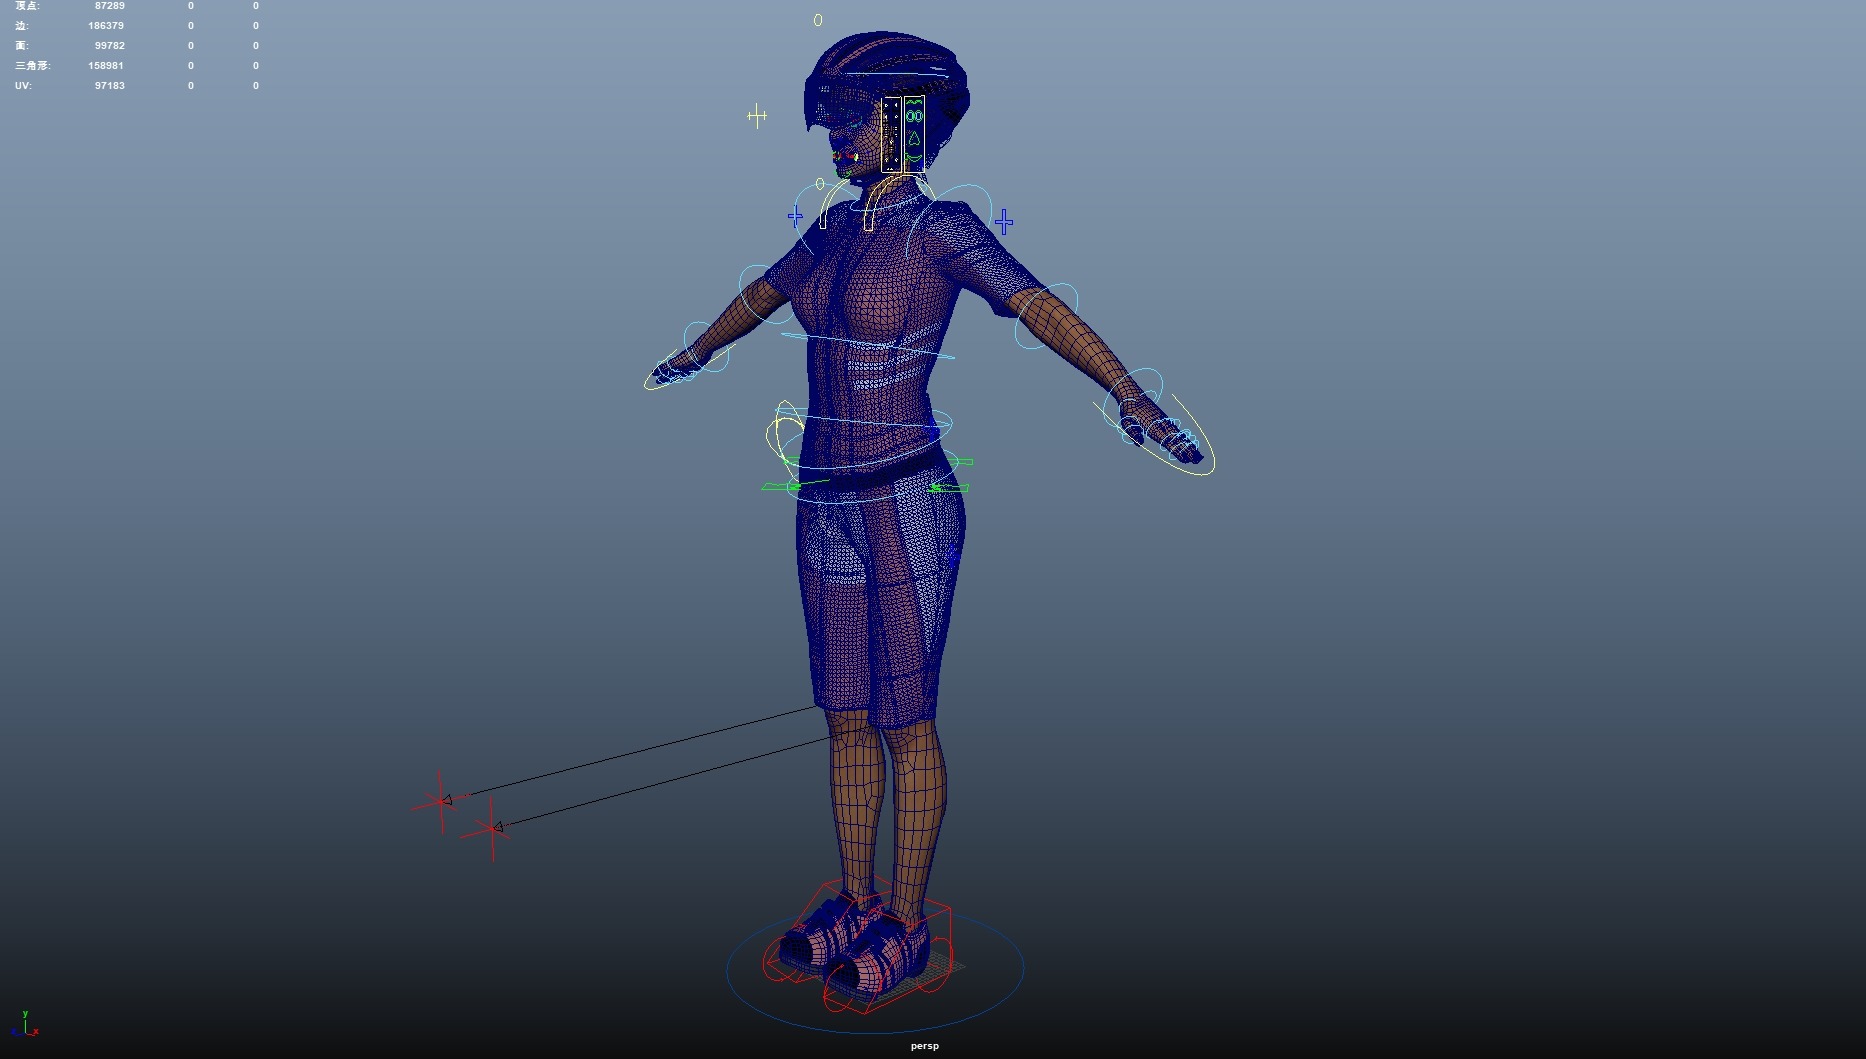Viewport: 1866px width, 1059px height.
Task: Click the UV count value 97183
Action: coord(110,86)
